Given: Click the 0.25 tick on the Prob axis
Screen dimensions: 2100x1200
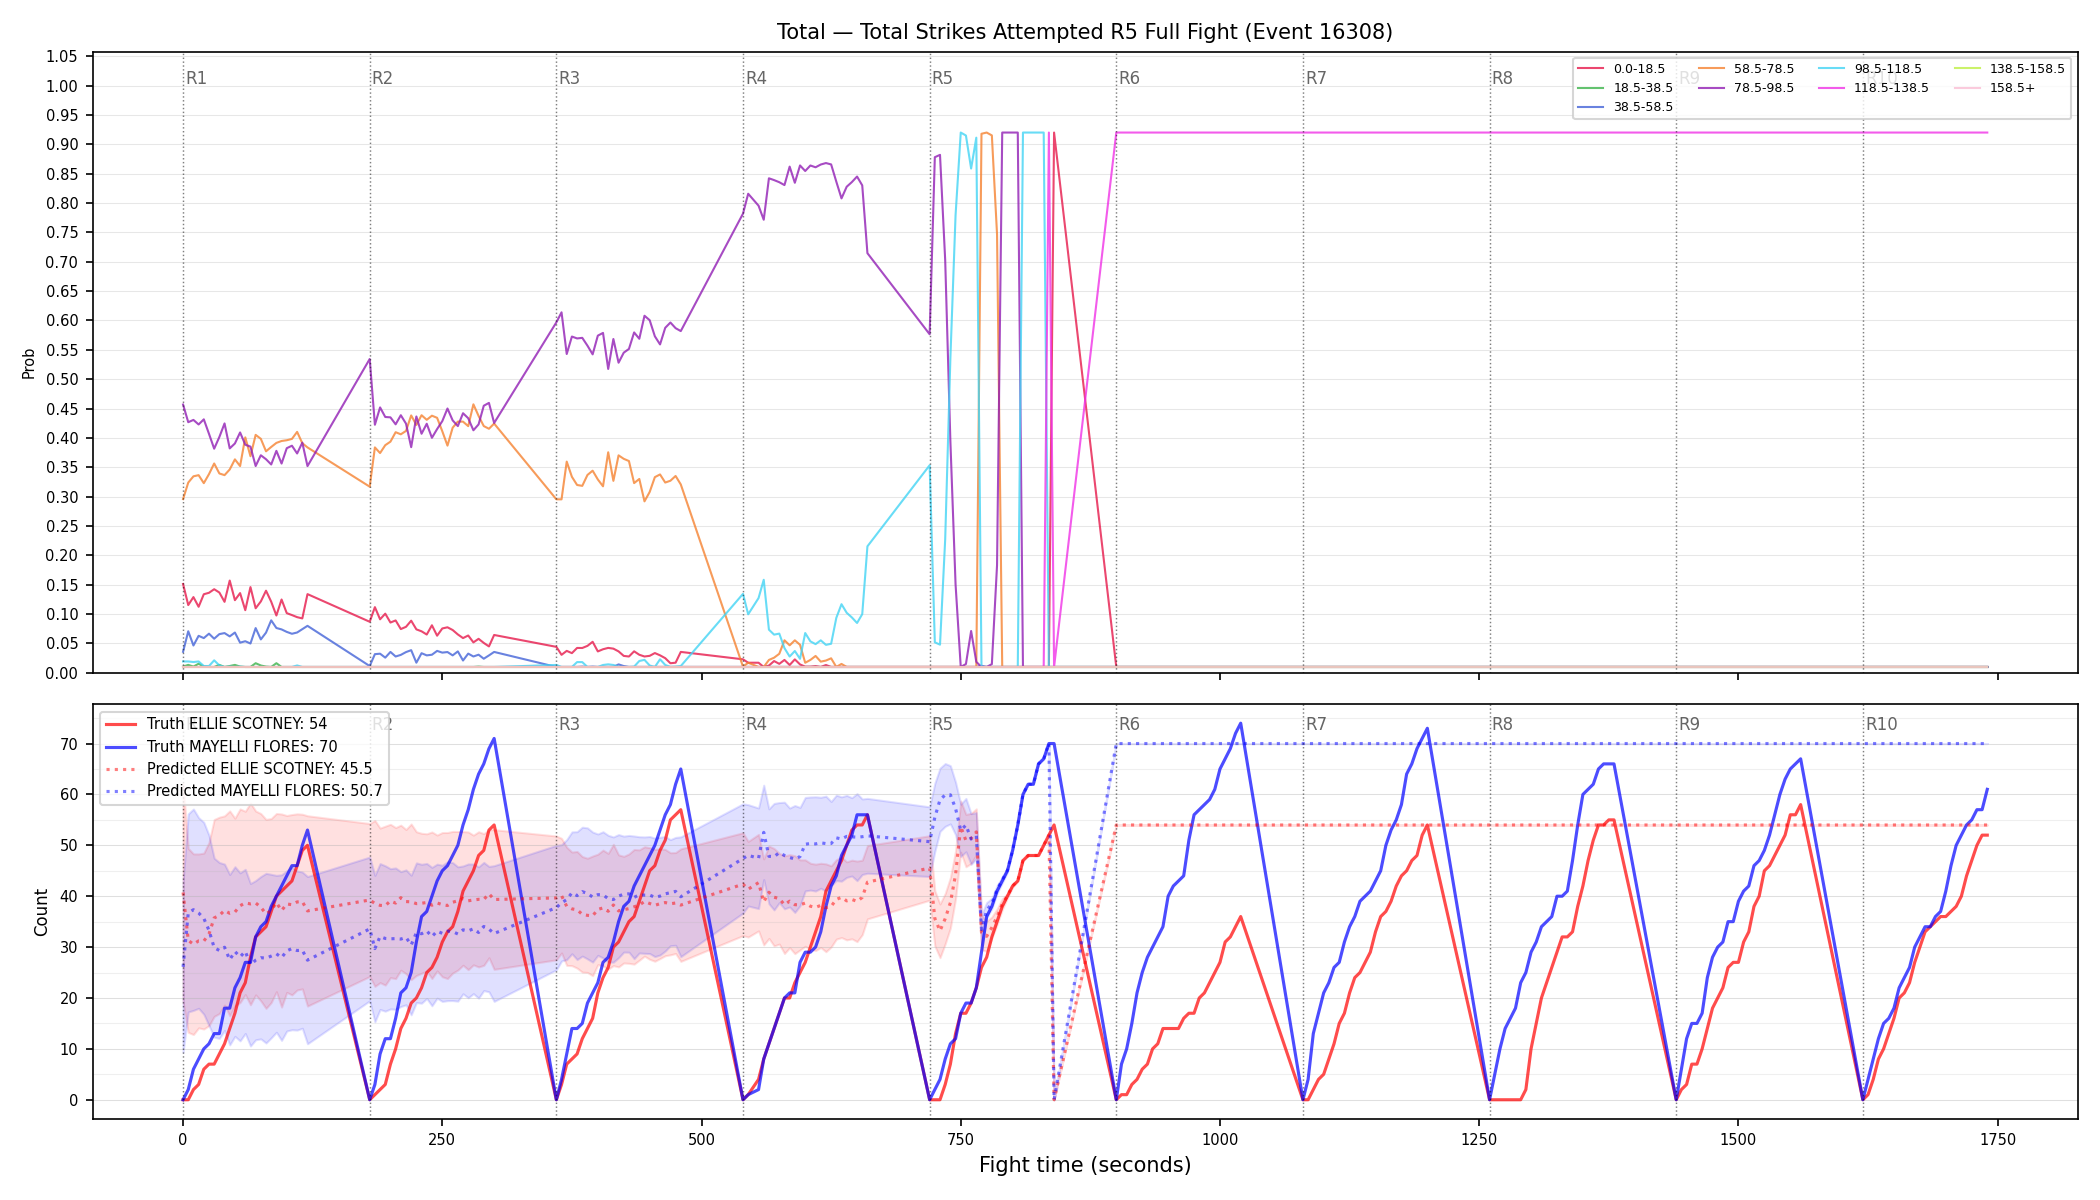Looking at the screenshot, I should 62,526.
